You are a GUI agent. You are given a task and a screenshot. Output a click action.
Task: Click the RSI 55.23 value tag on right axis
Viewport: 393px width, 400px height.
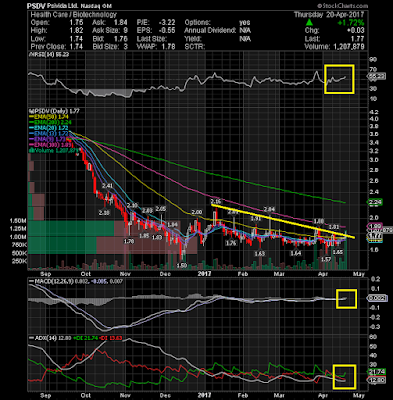tap(377, 76)
